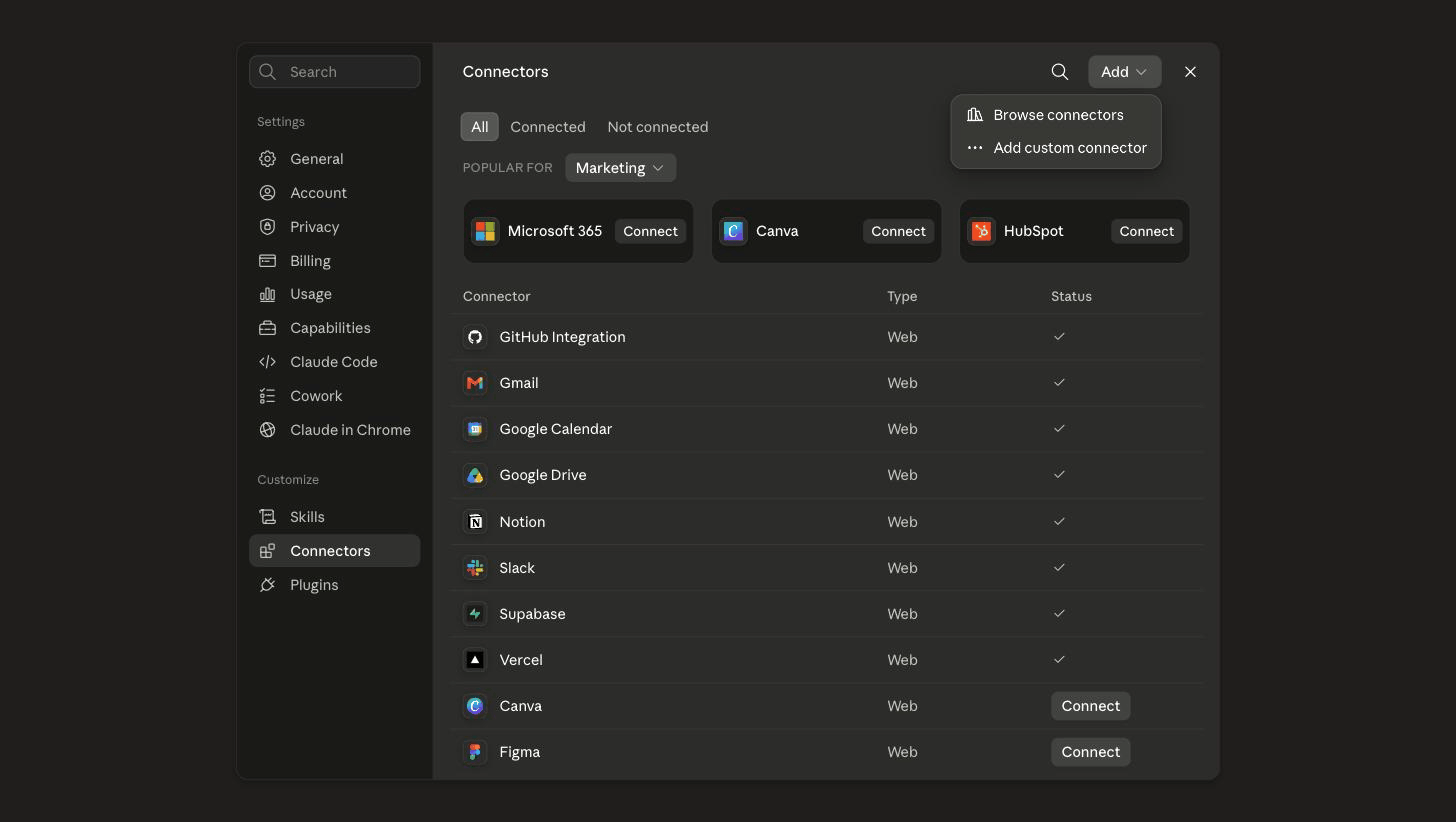
Task: Click the Notion logo icon
Action: (x=475, y=522)
